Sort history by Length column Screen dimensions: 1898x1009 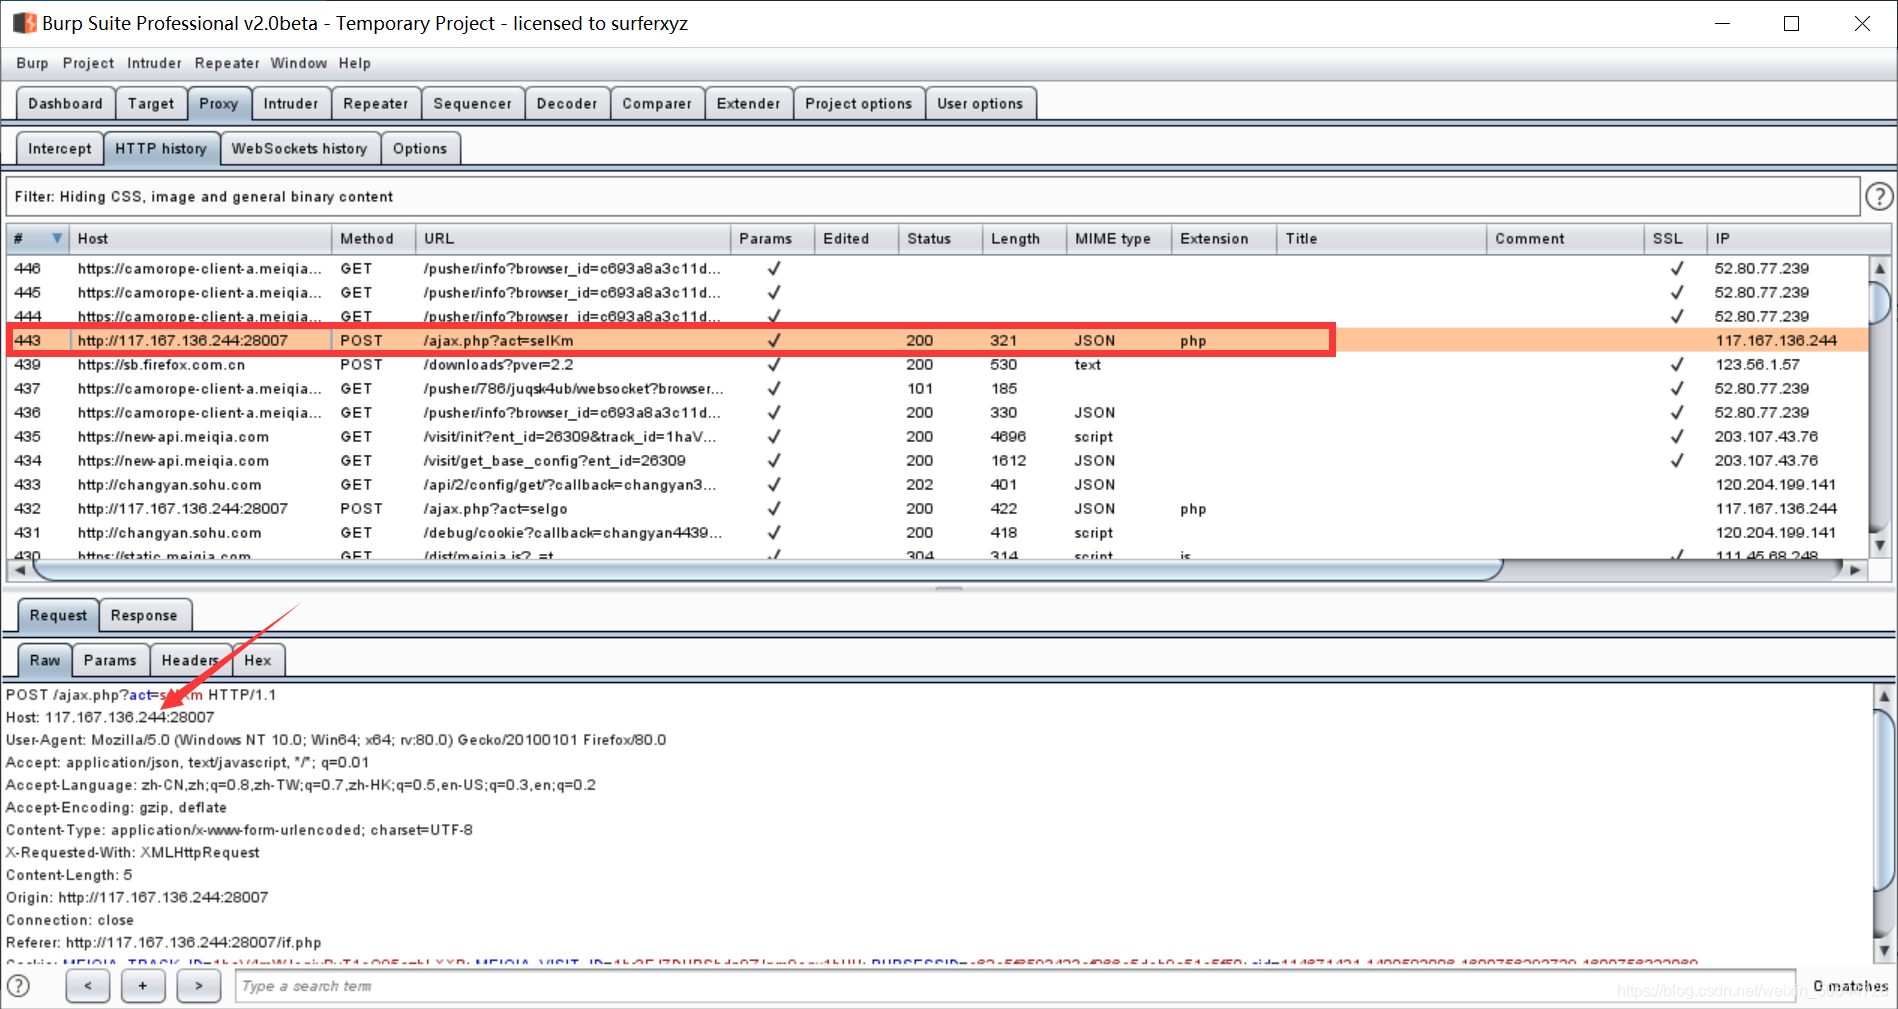pos(1024,238)
